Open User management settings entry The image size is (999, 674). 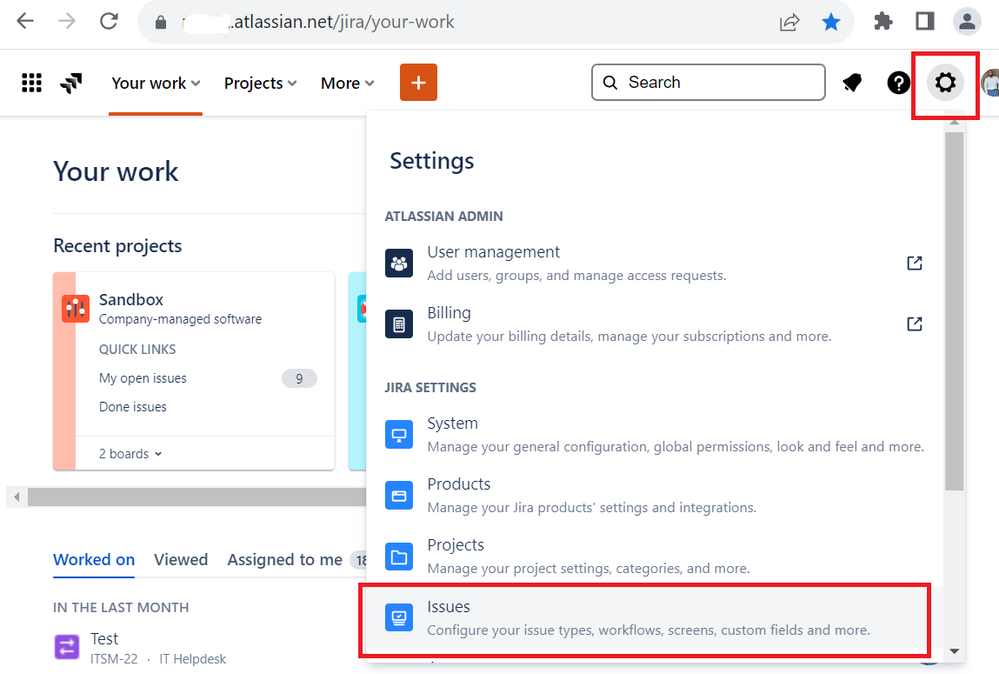click(654, 263)
